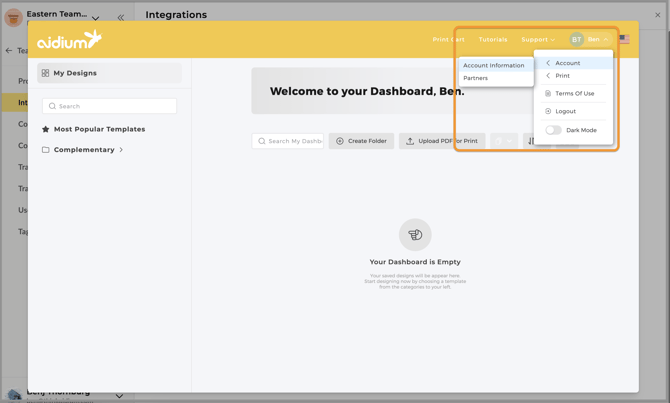Click the Complementary folder icon

(x=46, y=150)
